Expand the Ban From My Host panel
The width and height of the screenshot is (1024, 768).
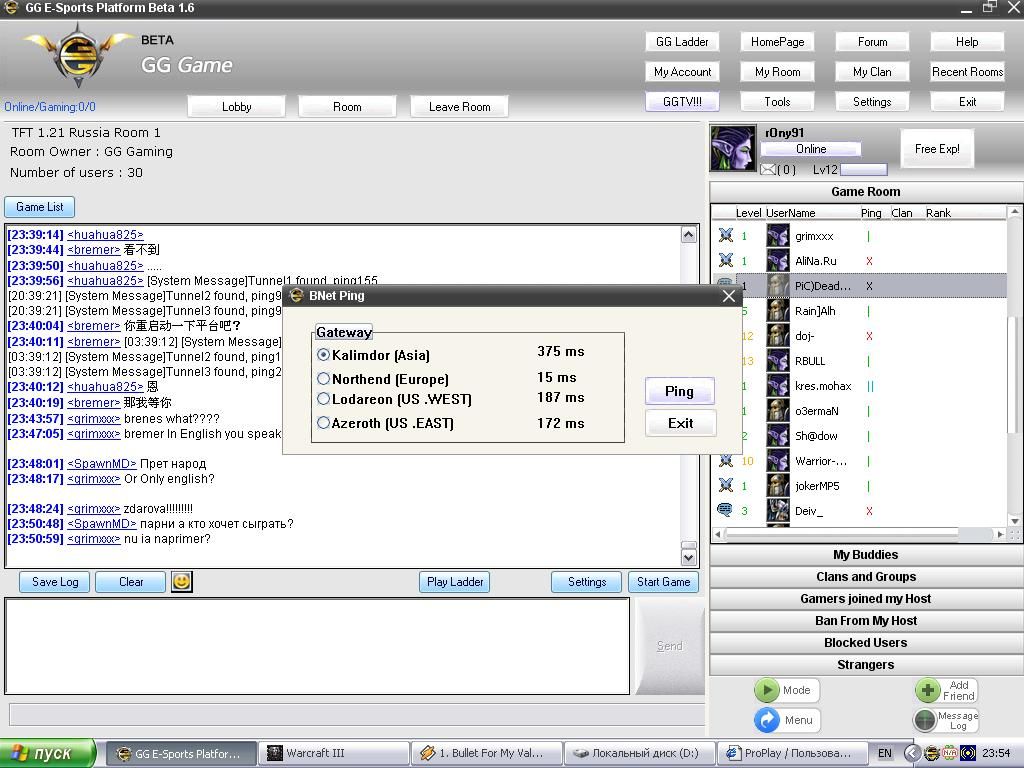point(866,620)
